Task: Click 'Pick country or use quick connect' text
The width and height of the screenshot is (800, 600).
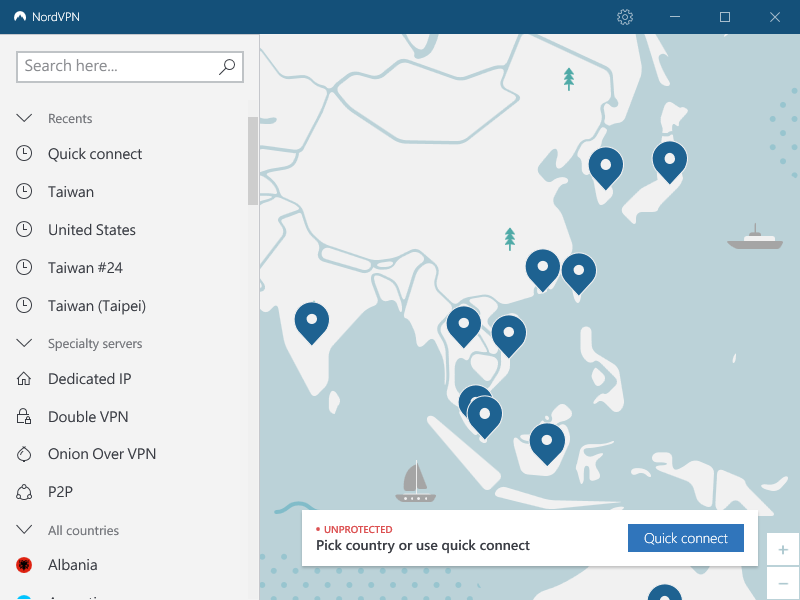Action: [x=423, y=545]
